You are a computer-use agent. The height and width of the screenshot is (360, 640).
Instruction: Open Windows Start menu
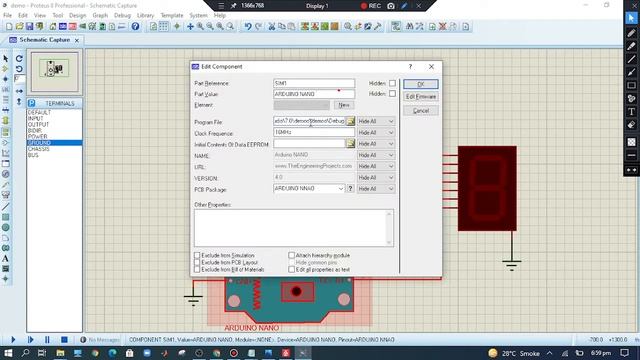coord(8,353)
